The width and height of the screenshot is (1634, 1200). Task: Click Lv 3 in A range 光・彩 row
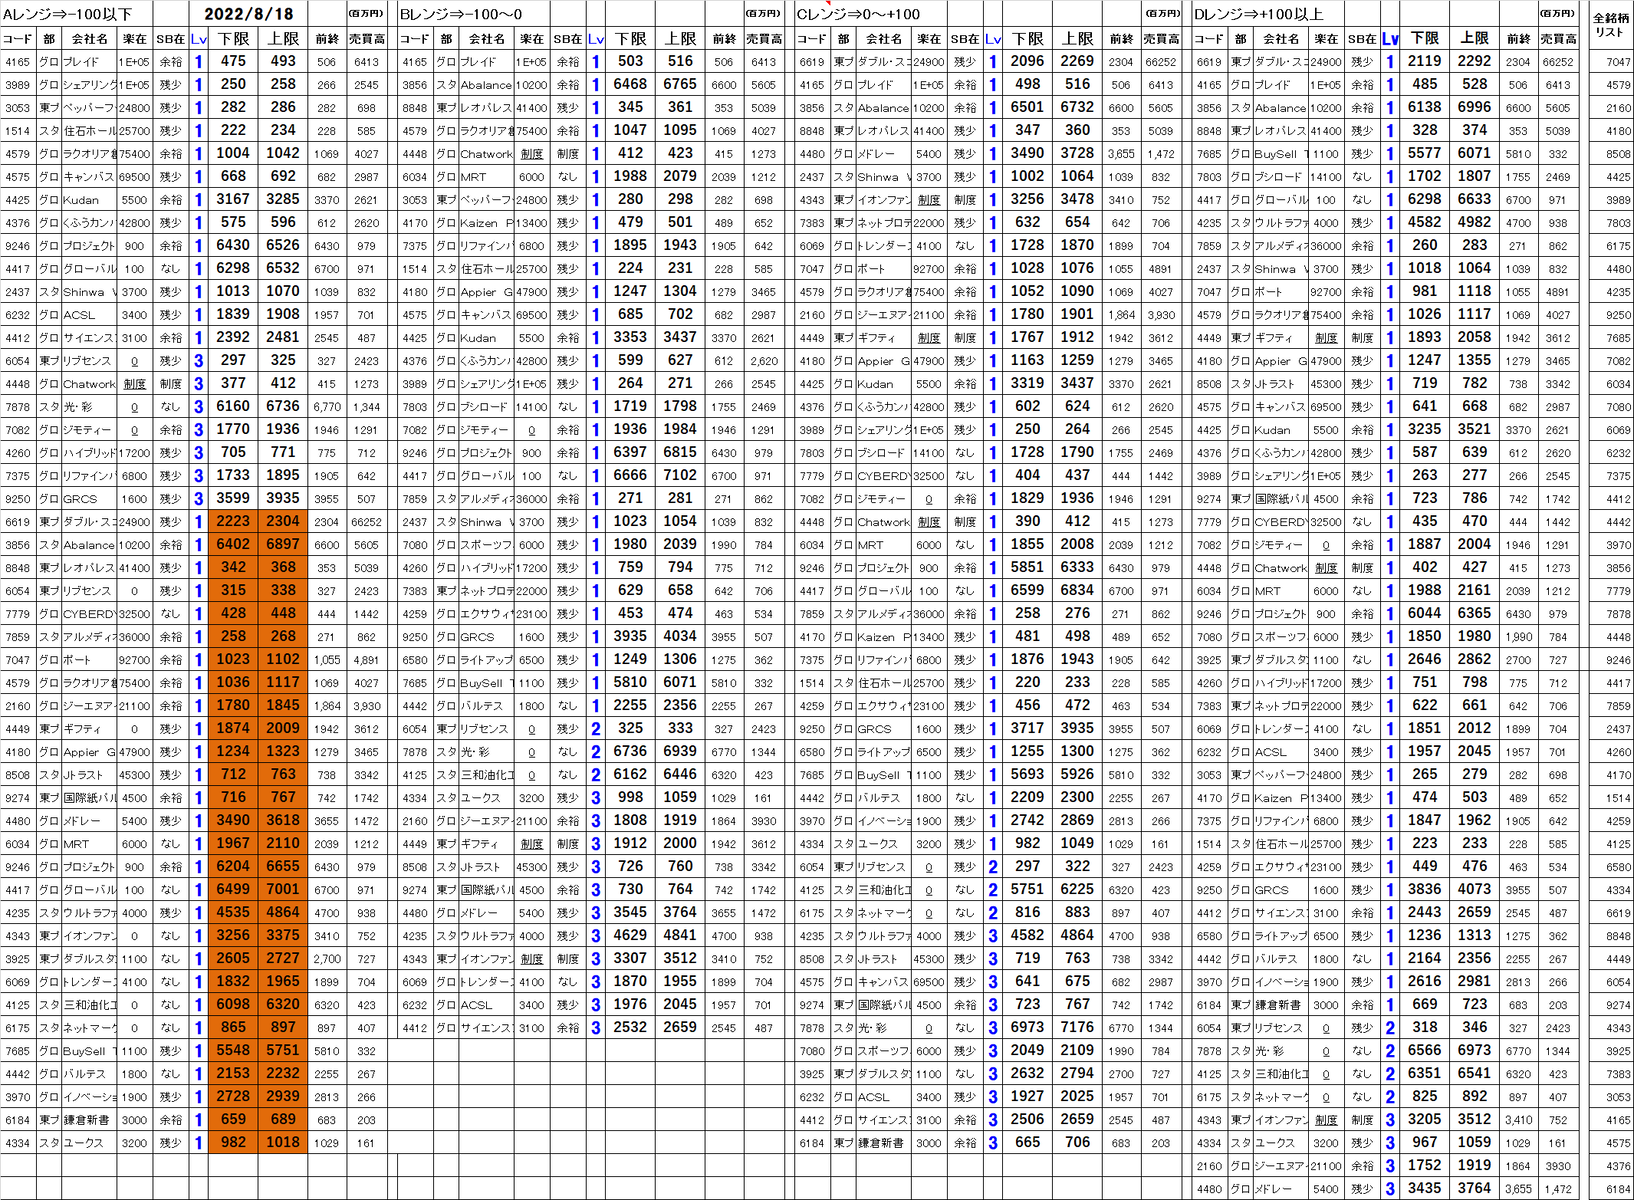198,407
